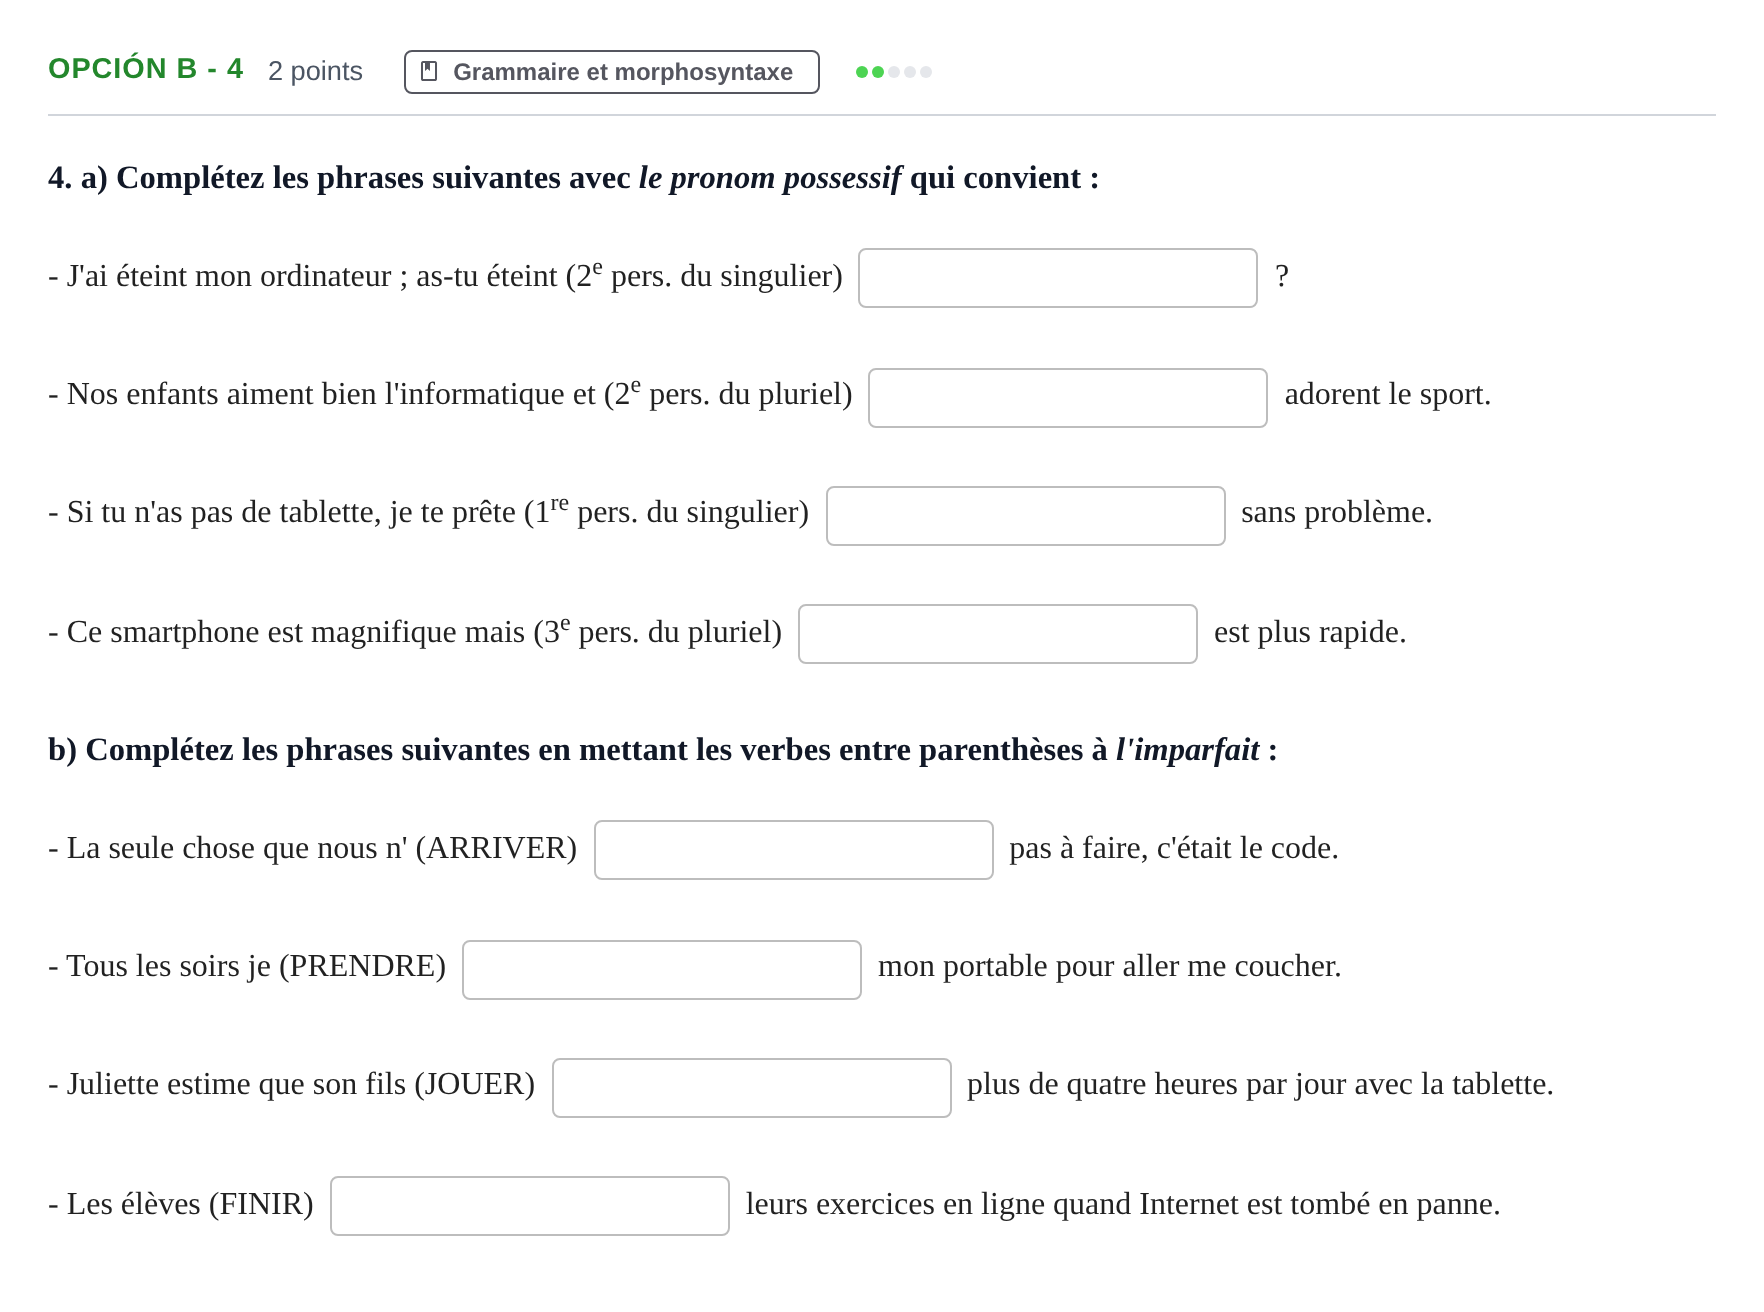Viewport: 1764px width, 1312px height.
Task: Click the ARRIVER verb answer field
Action: point(793,850)
